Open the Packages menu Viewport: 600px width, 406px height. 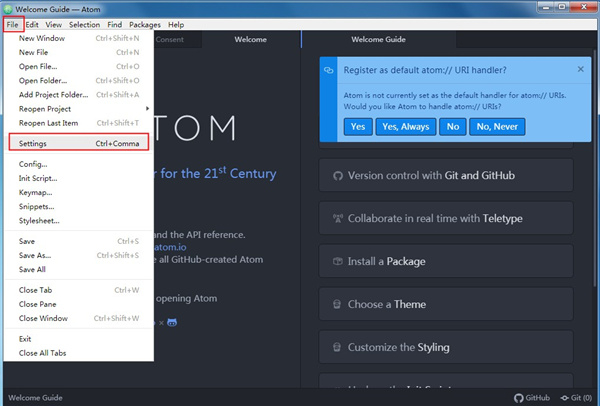pyautogui.click(x=144, y=24)
